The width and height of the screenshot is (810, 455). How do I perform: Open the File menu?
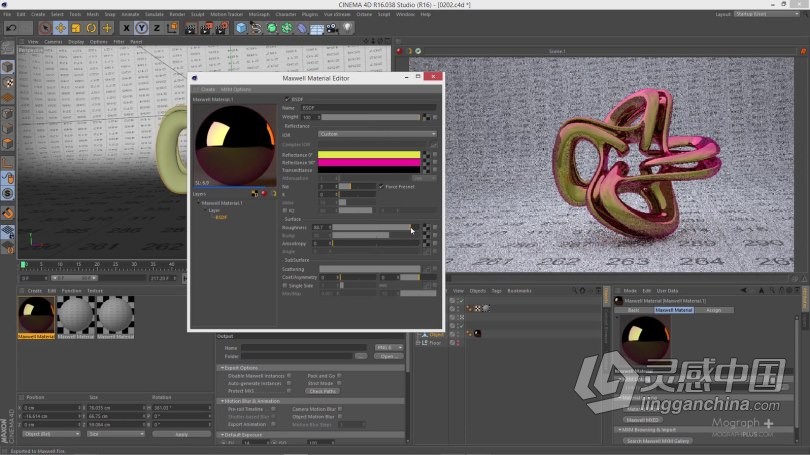(7, 14)
